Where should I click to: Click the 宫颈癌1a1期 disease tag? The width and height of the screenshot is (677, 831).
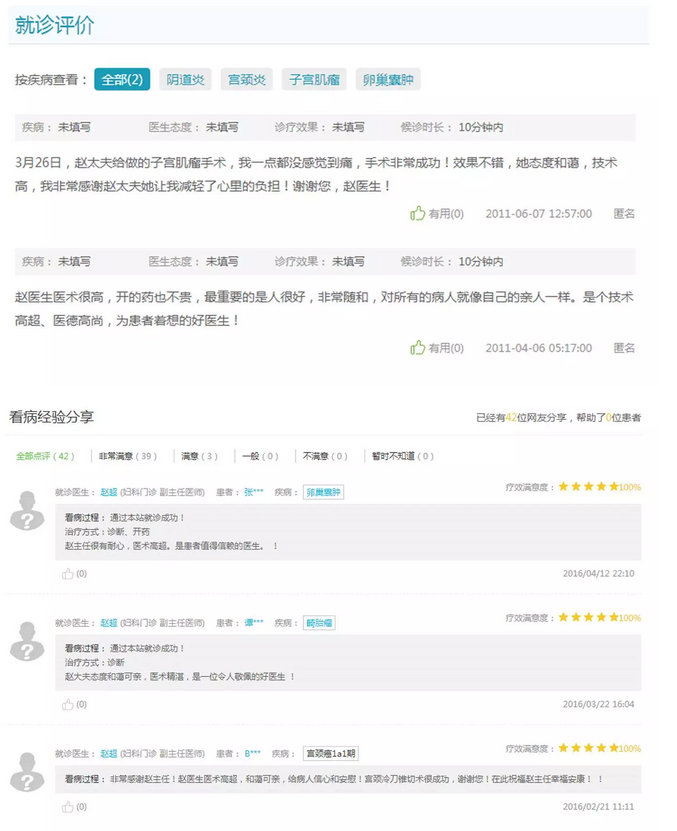(330, 753)
